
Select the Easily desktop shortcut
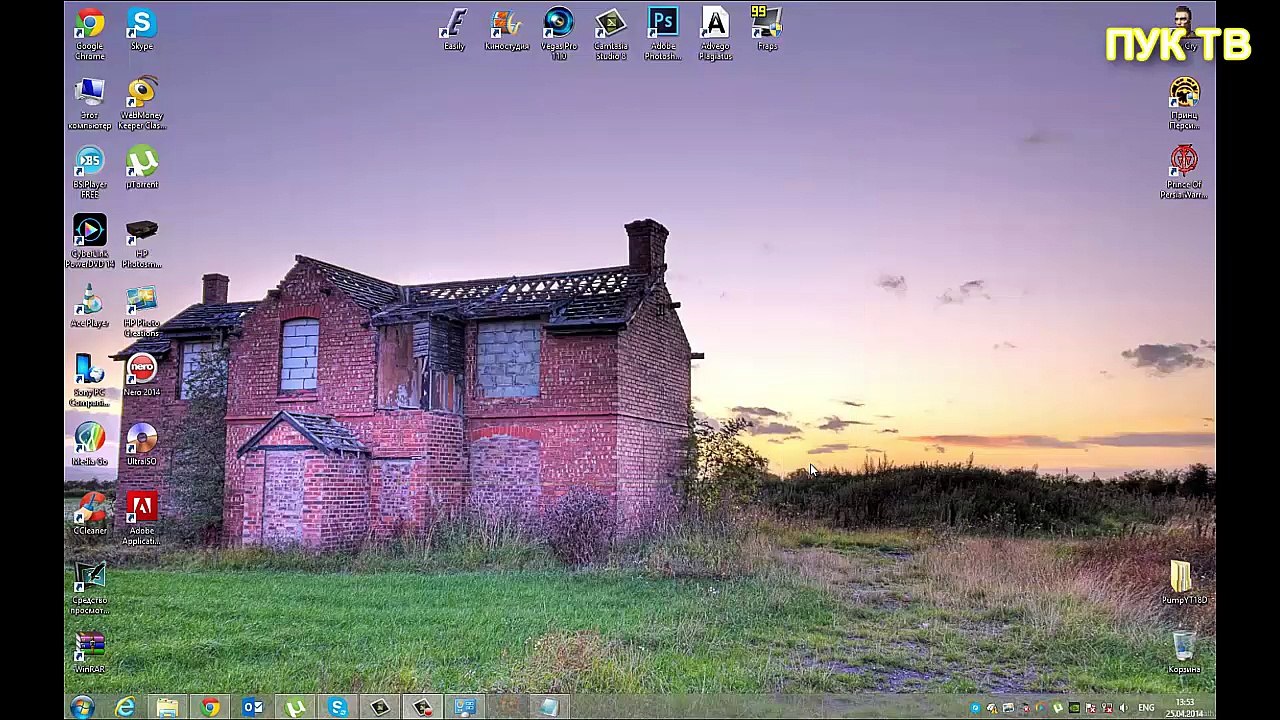[454, 29]
